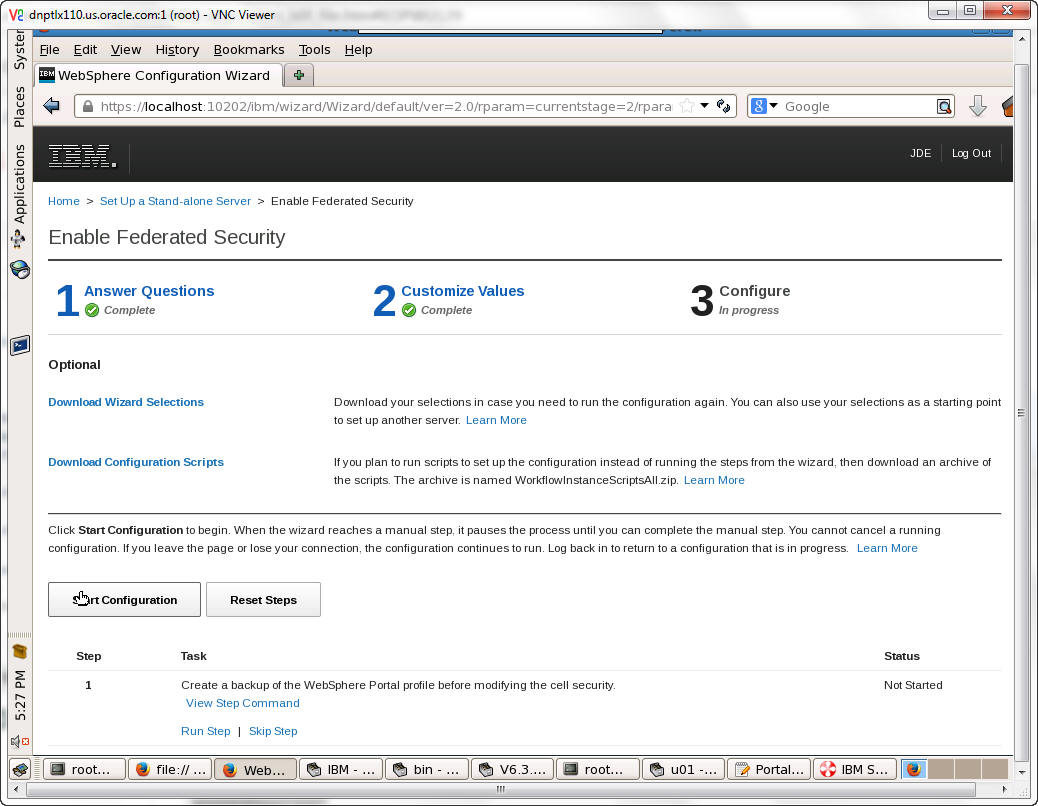Open the Customize Values step

[463, 291]
